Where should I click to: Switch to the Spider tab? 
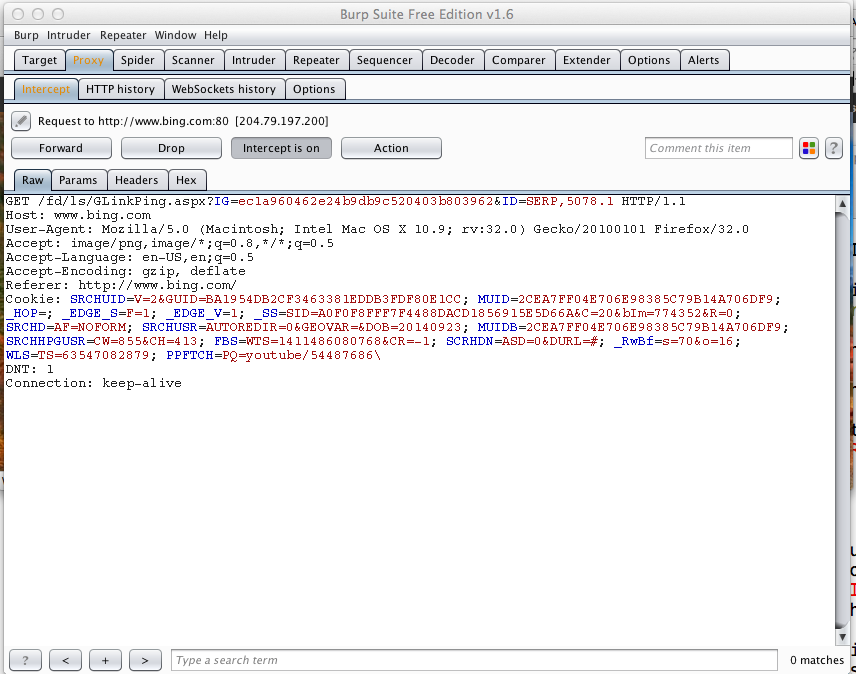138,60
